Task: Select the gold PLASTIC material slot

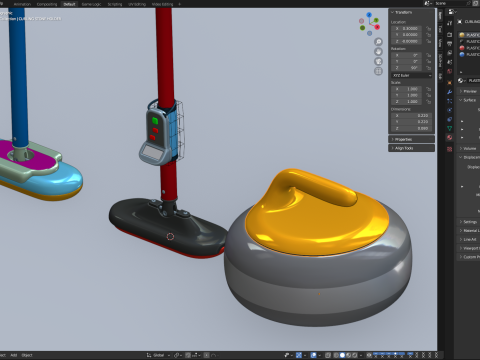Action: 469,35
